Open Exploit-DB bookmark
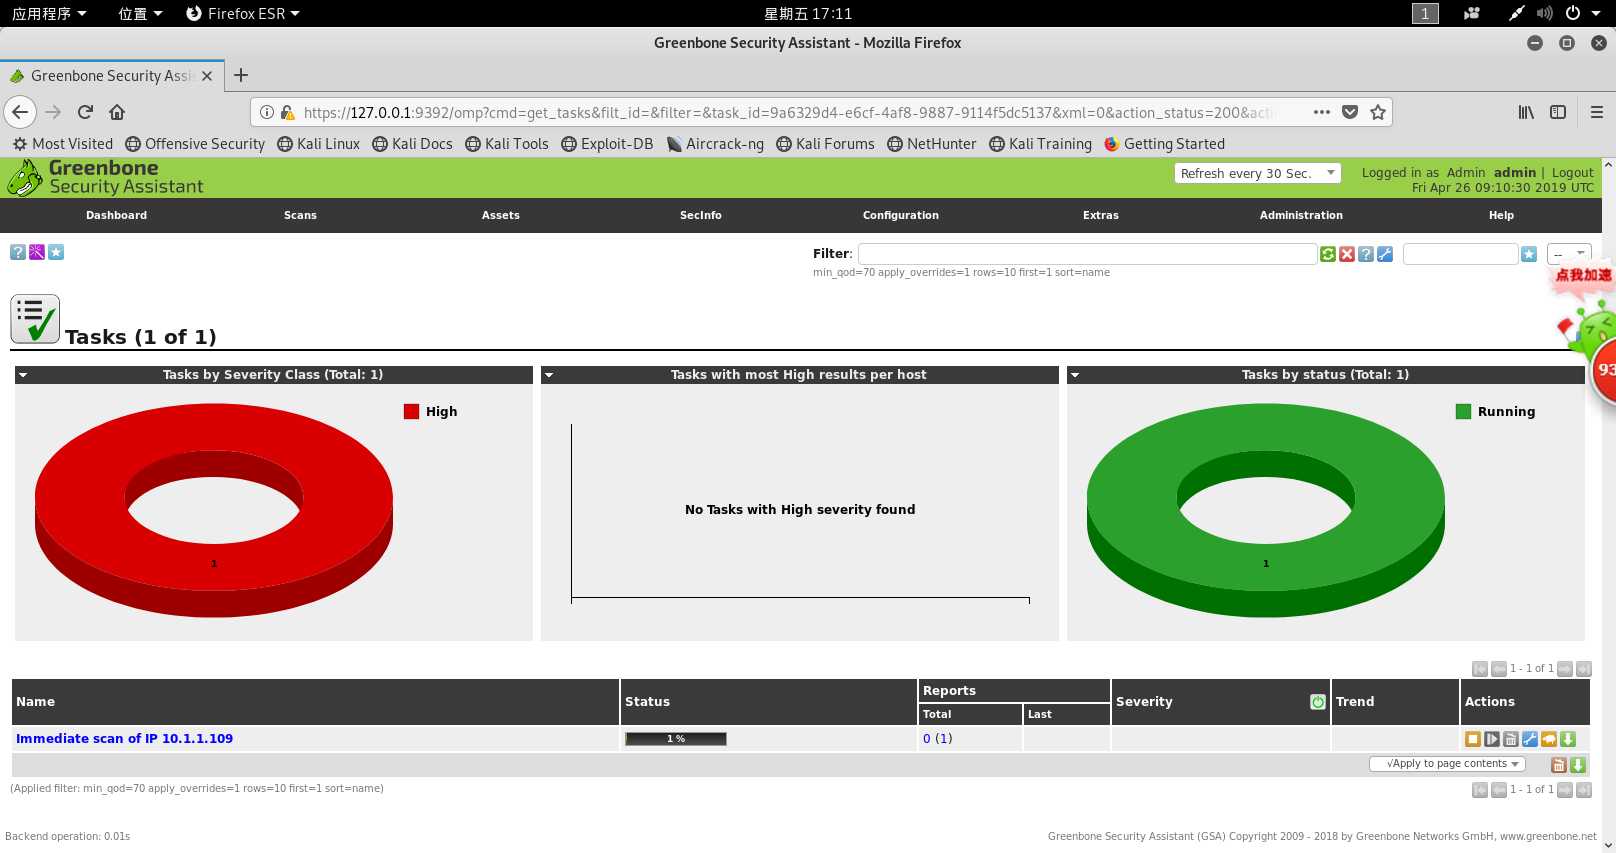This screenshot has height=853, width=1616. pyautogui.click(x=607, y=144)
